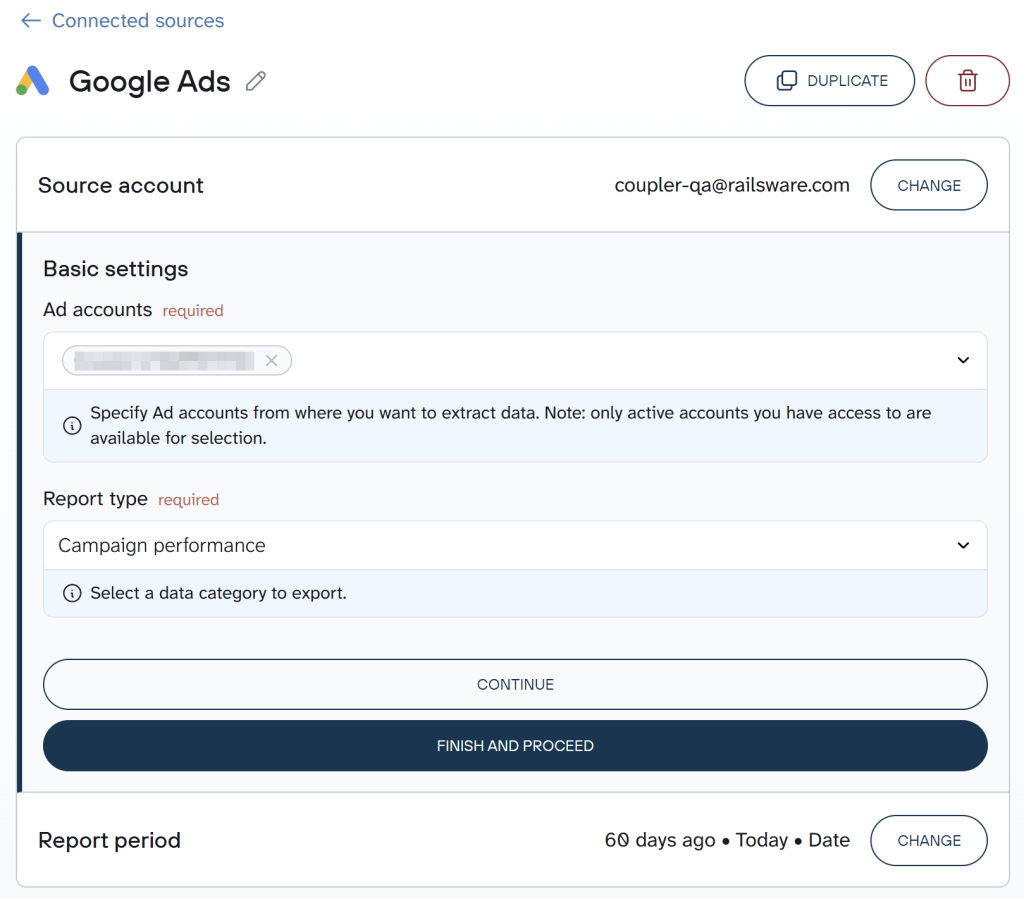1024x899 pixels.
Task: Click the back arrow beside Connected sources
Action: point(30,20)
